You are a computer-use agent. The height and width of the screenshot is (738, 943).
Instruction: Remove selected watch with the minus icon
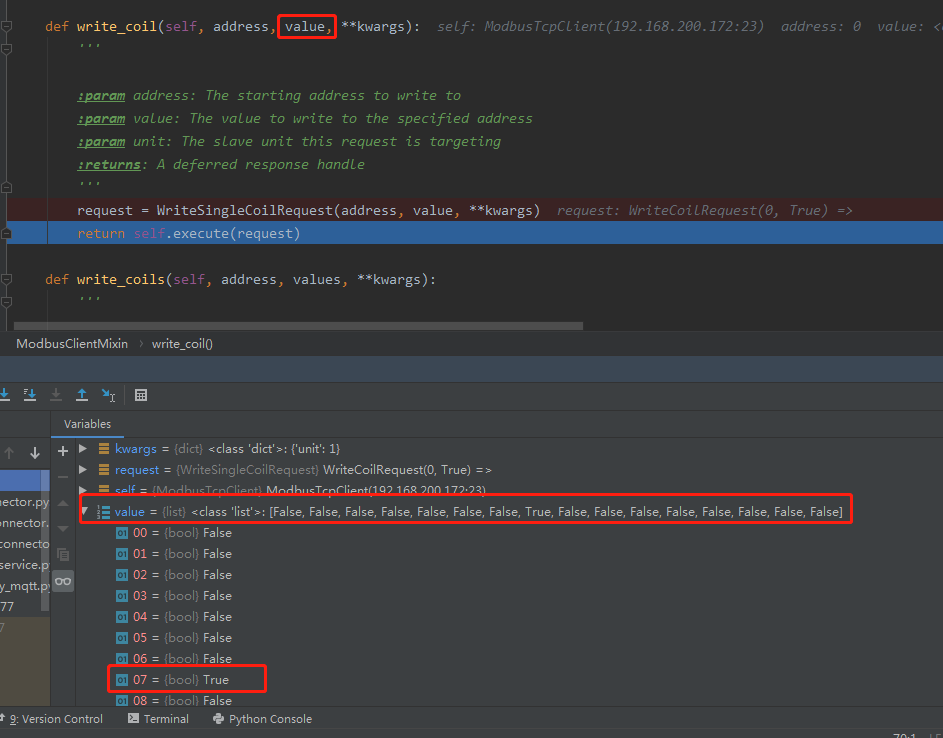click(x=62, y=477)
